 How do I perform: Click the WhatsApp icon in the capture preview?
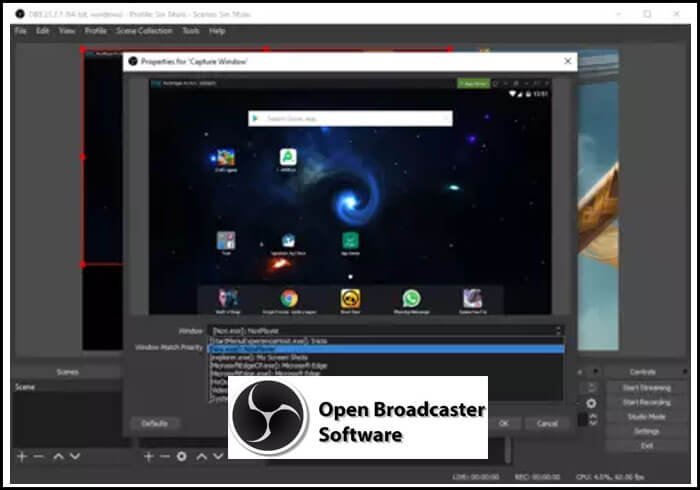tap(411, 298)
